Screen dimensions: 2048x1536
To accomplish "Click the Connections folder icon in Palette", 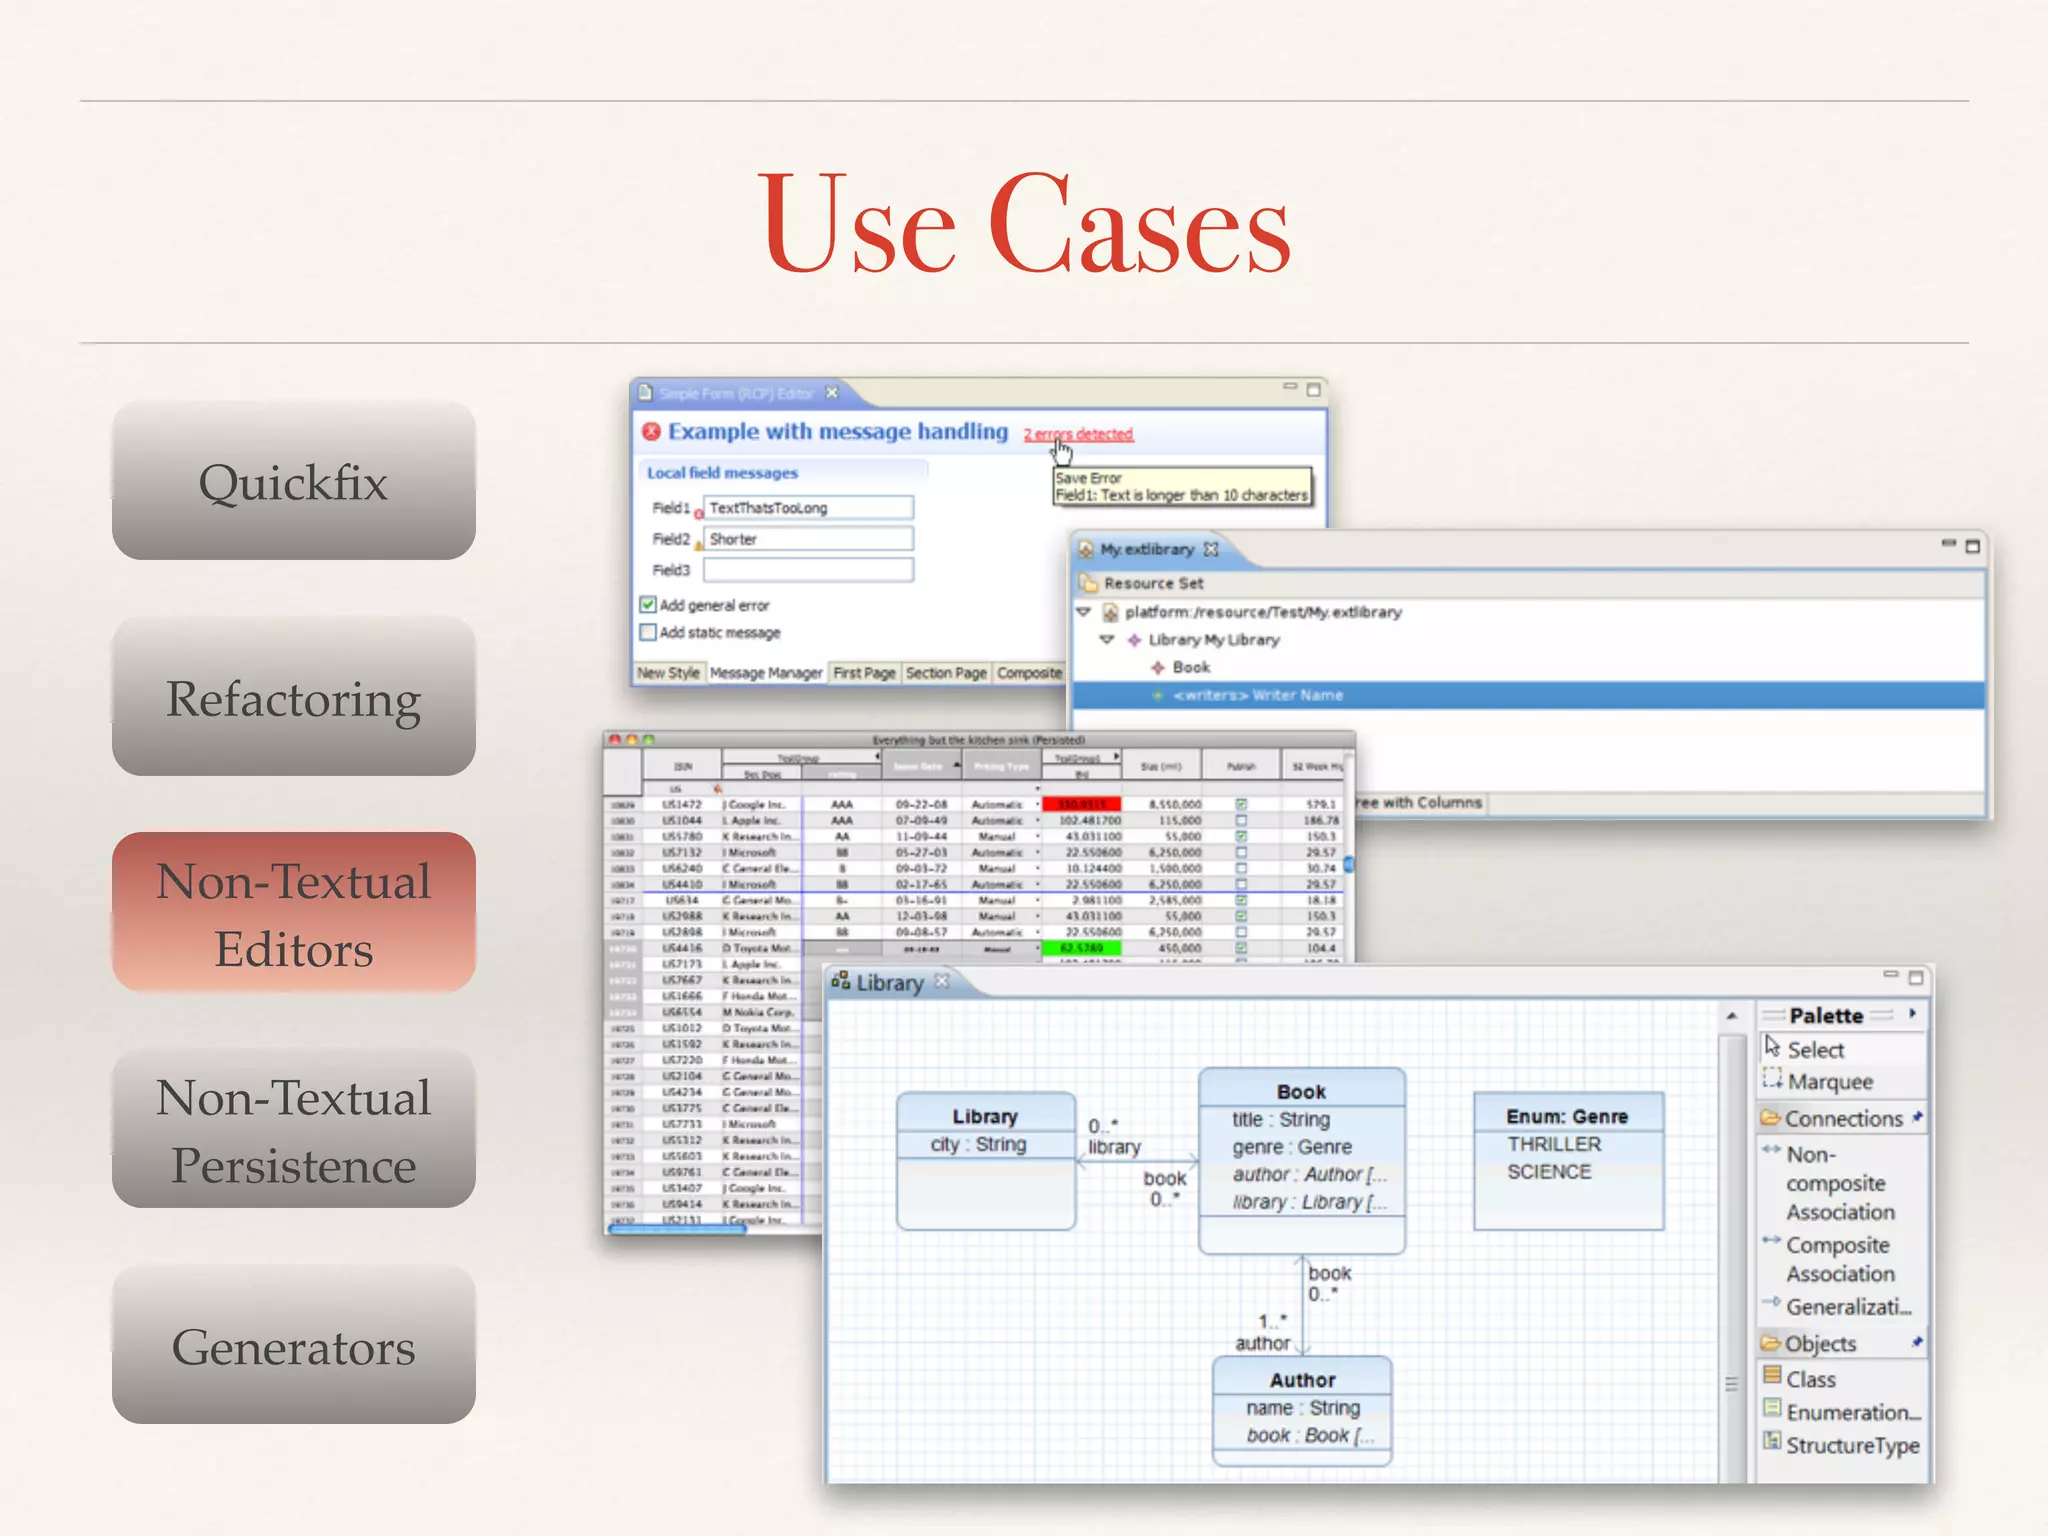I will pos(1771,1117).
